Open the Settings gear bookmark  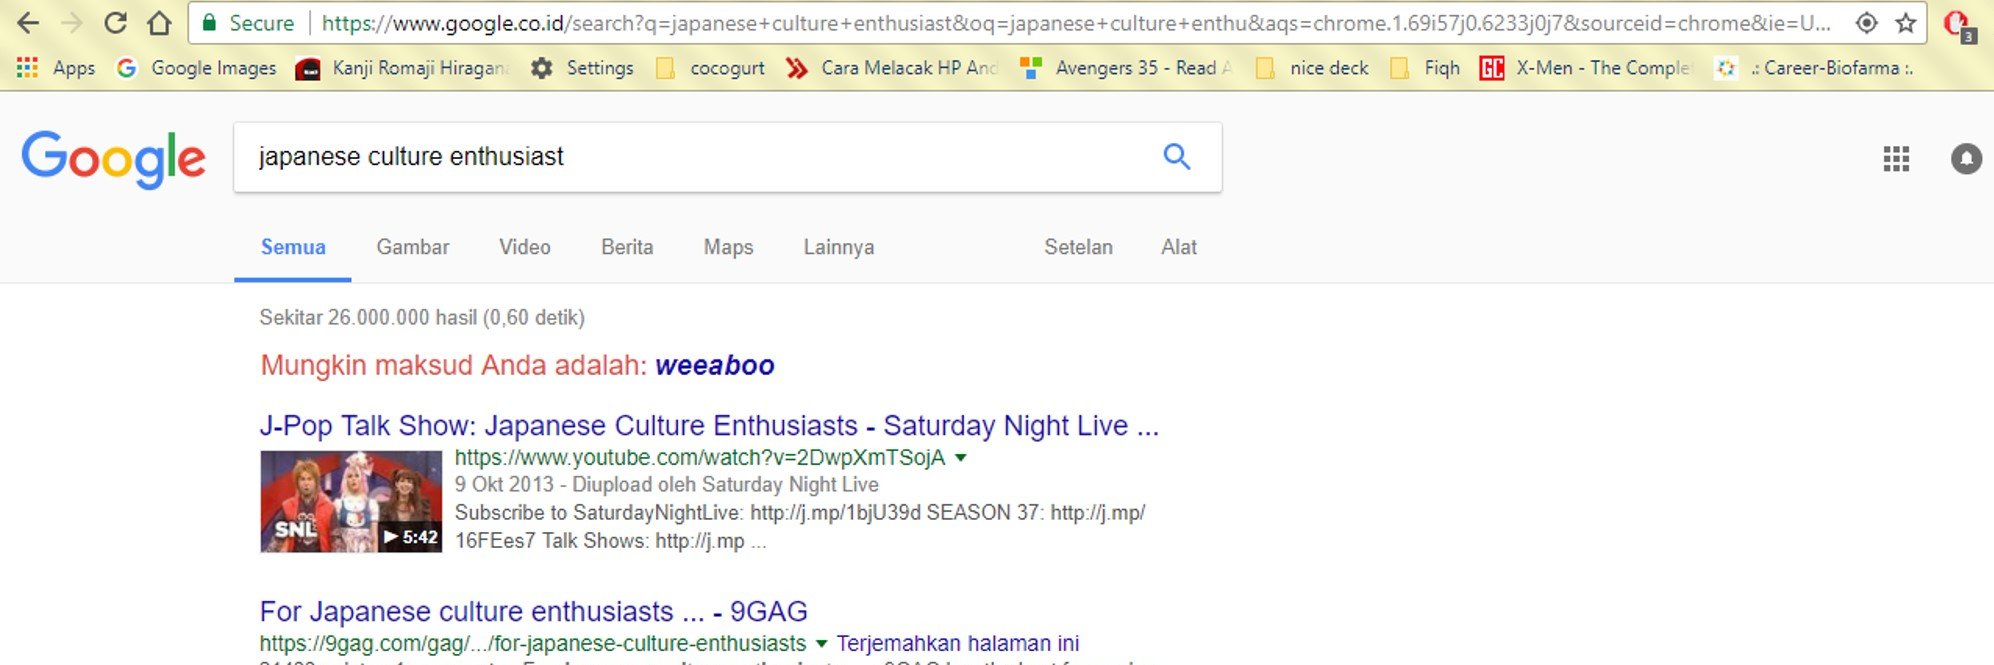[x=582, y=68]
